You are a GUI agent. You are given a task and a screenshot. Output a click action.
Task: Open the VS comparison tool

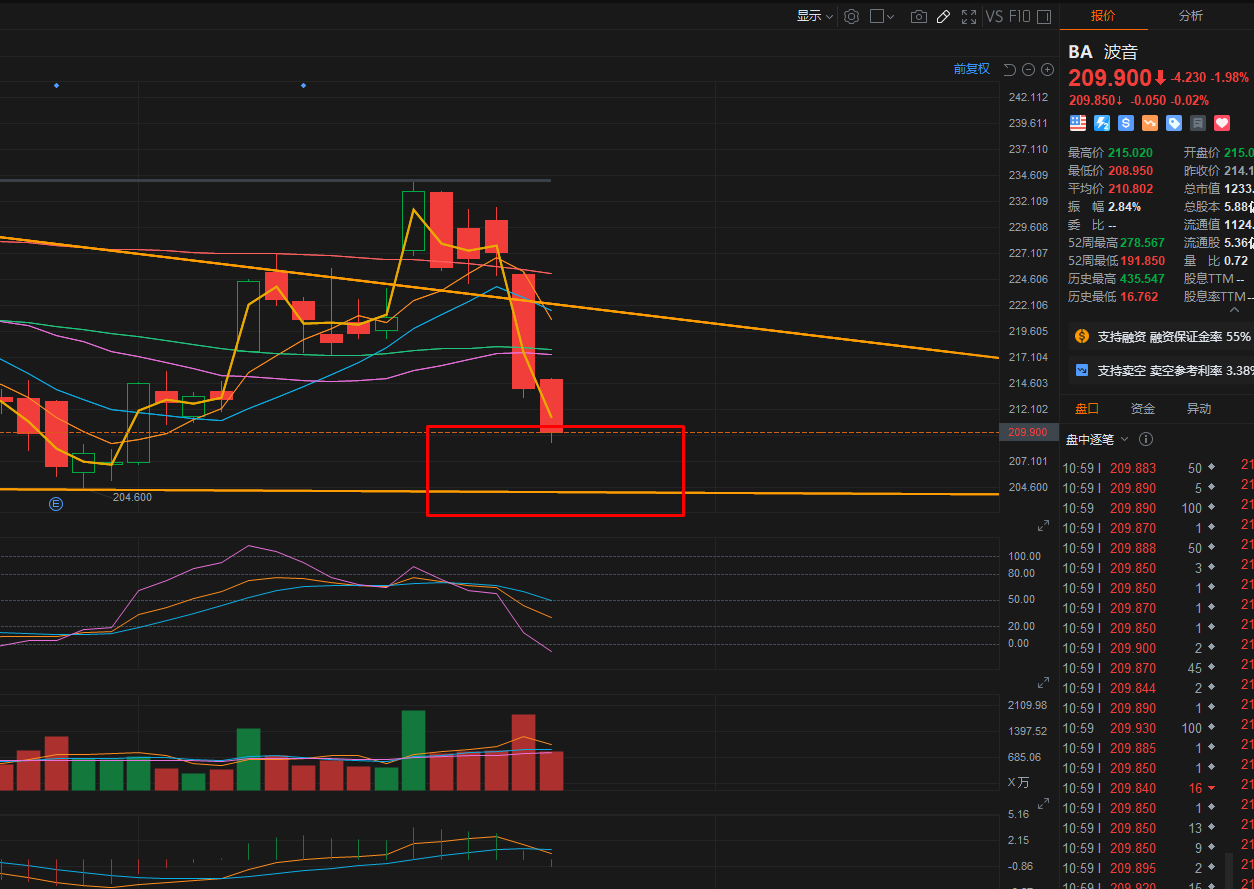click(994, 16)
